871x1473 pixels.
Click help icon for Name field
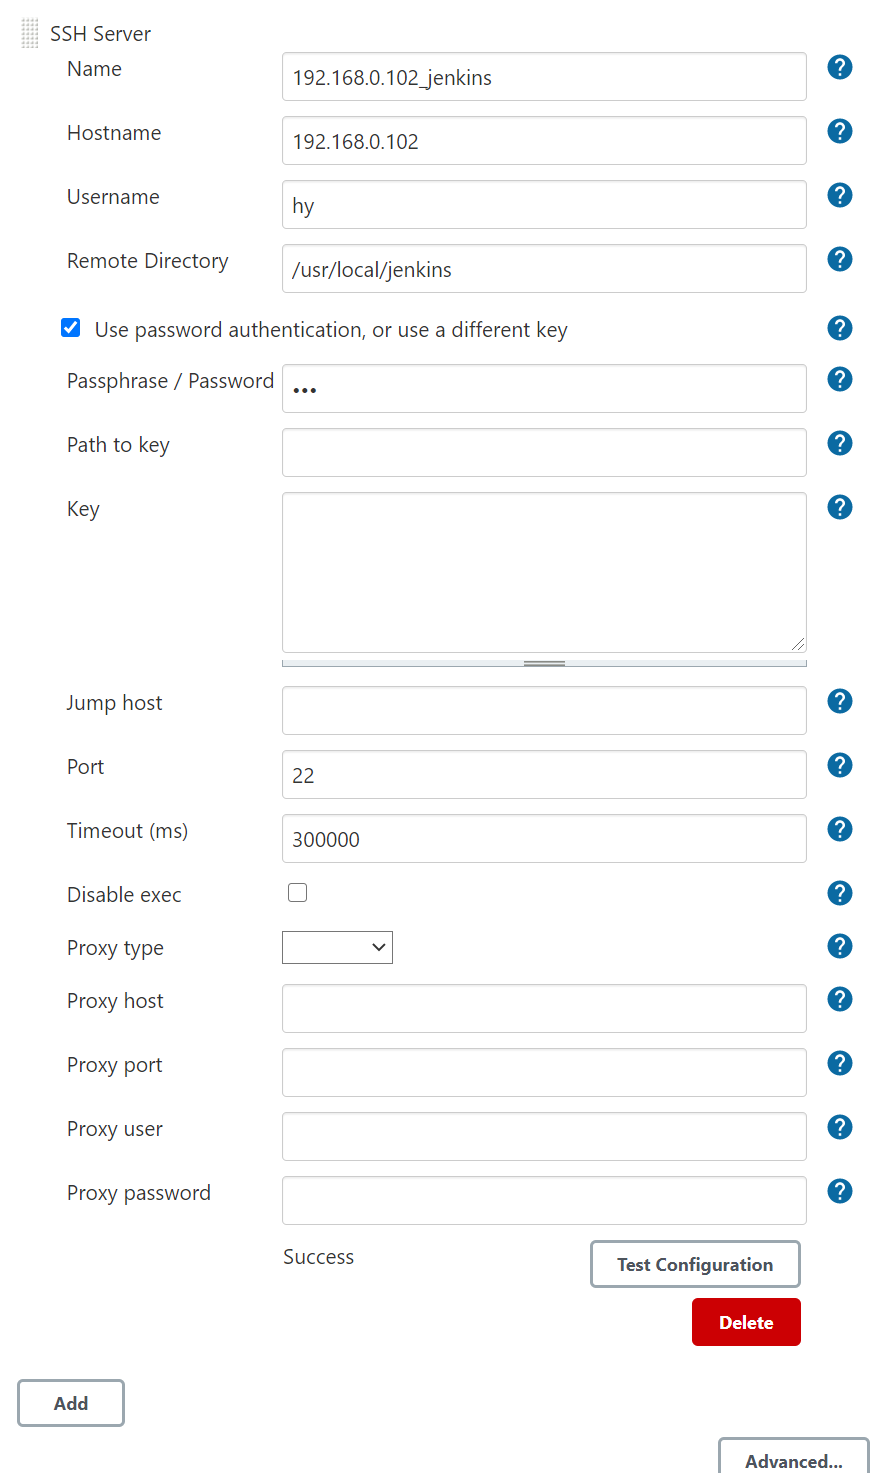(x=840, y=68)
